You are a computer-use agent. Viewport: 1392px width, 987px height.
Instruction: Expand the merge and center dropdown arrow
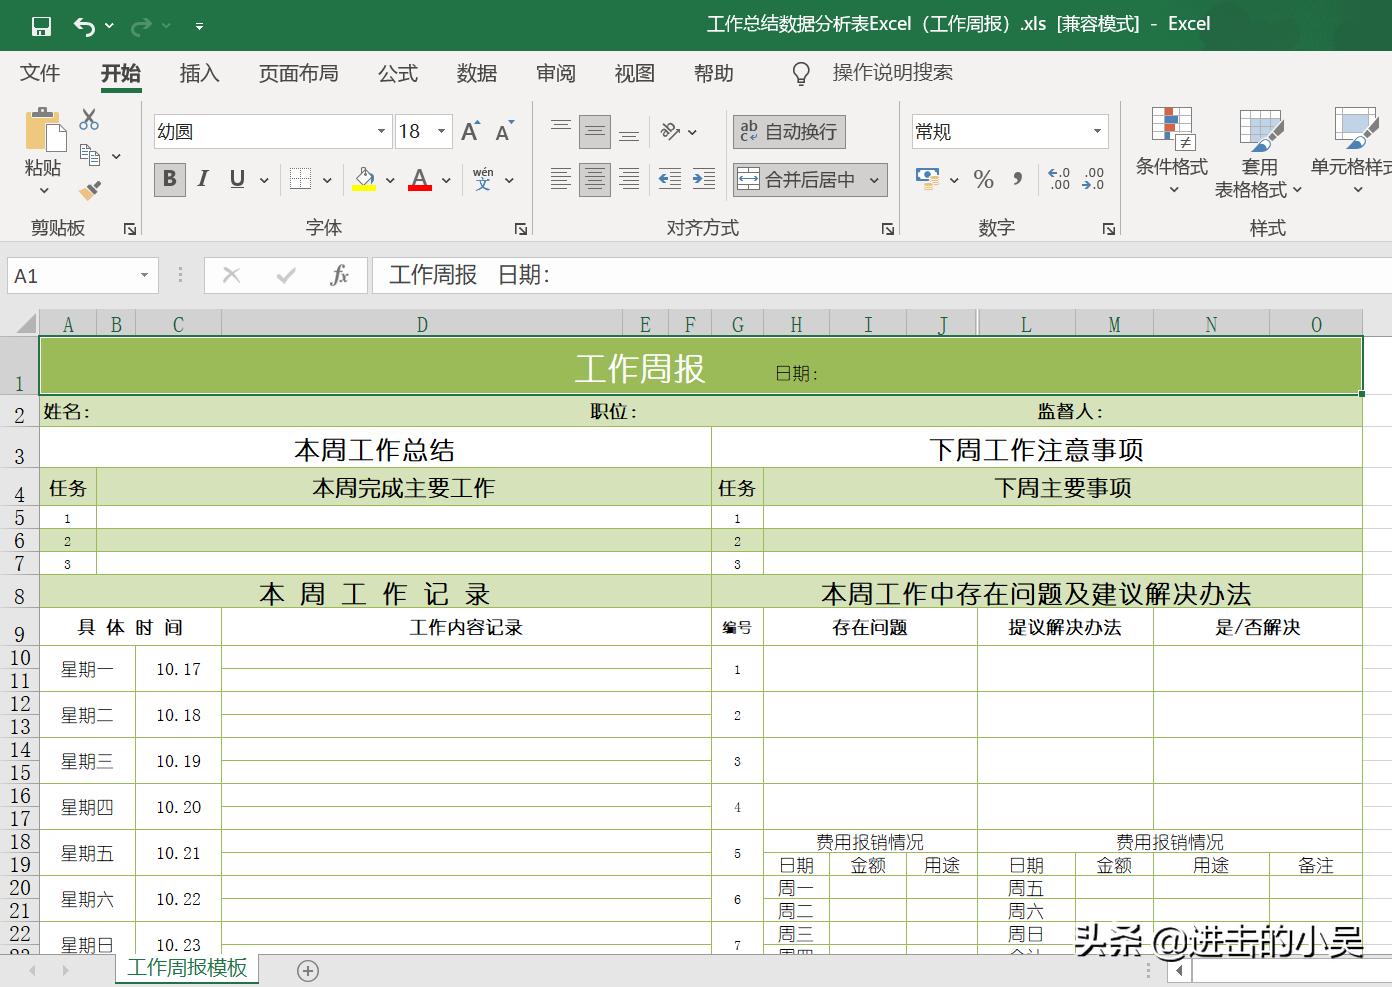coord(875,180)
